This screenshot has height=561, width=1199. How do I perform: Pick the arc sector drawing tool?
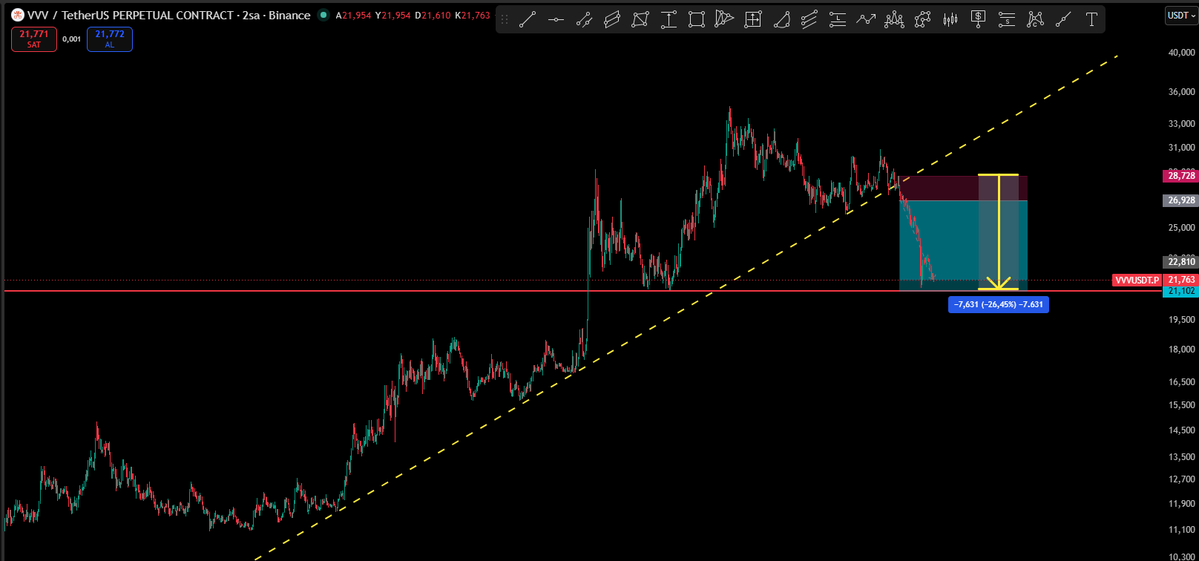pyautogui.click(x=781, y=20)
